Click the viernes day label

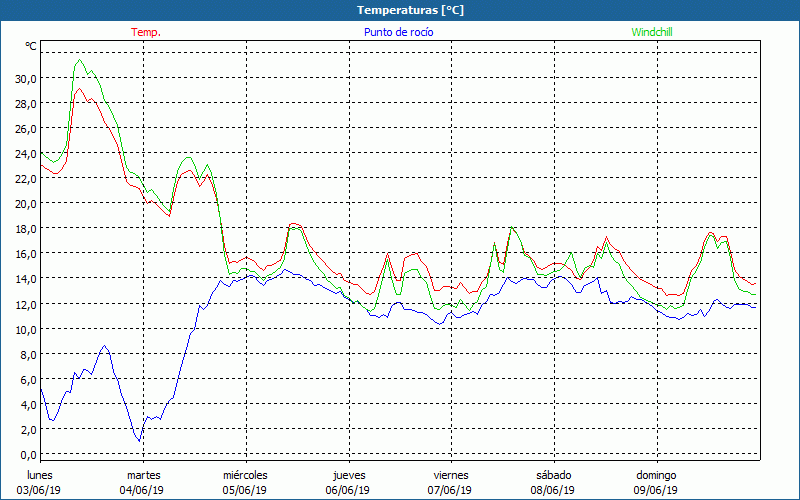pyautogui.click(x=451, y=475)
